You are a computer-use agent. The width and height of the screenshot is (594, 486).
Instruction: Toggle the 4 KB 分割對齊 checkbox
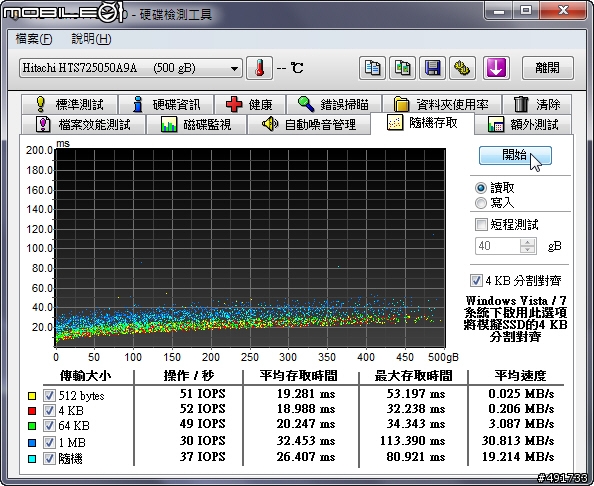pyautogui.click(x=476, y=280)
